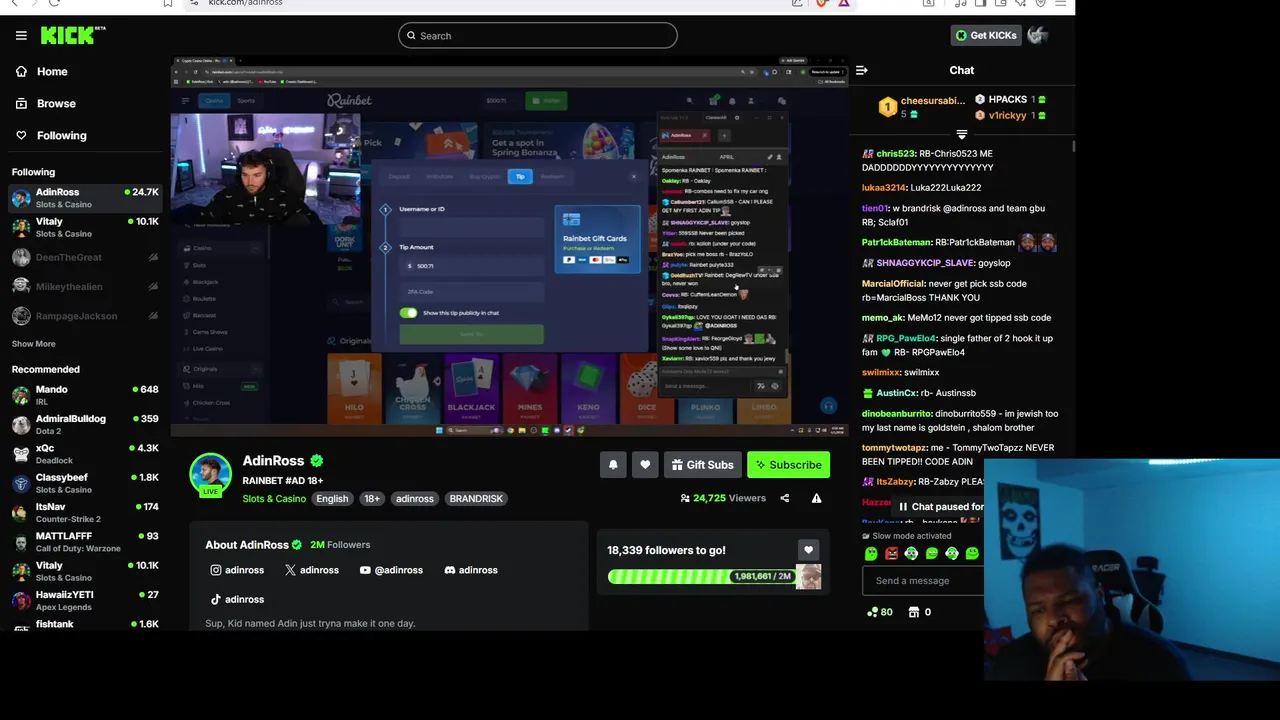Open Mikeythealien offline channel
The height and width of the screenshot is (720, 1280).
coord(85,286)
